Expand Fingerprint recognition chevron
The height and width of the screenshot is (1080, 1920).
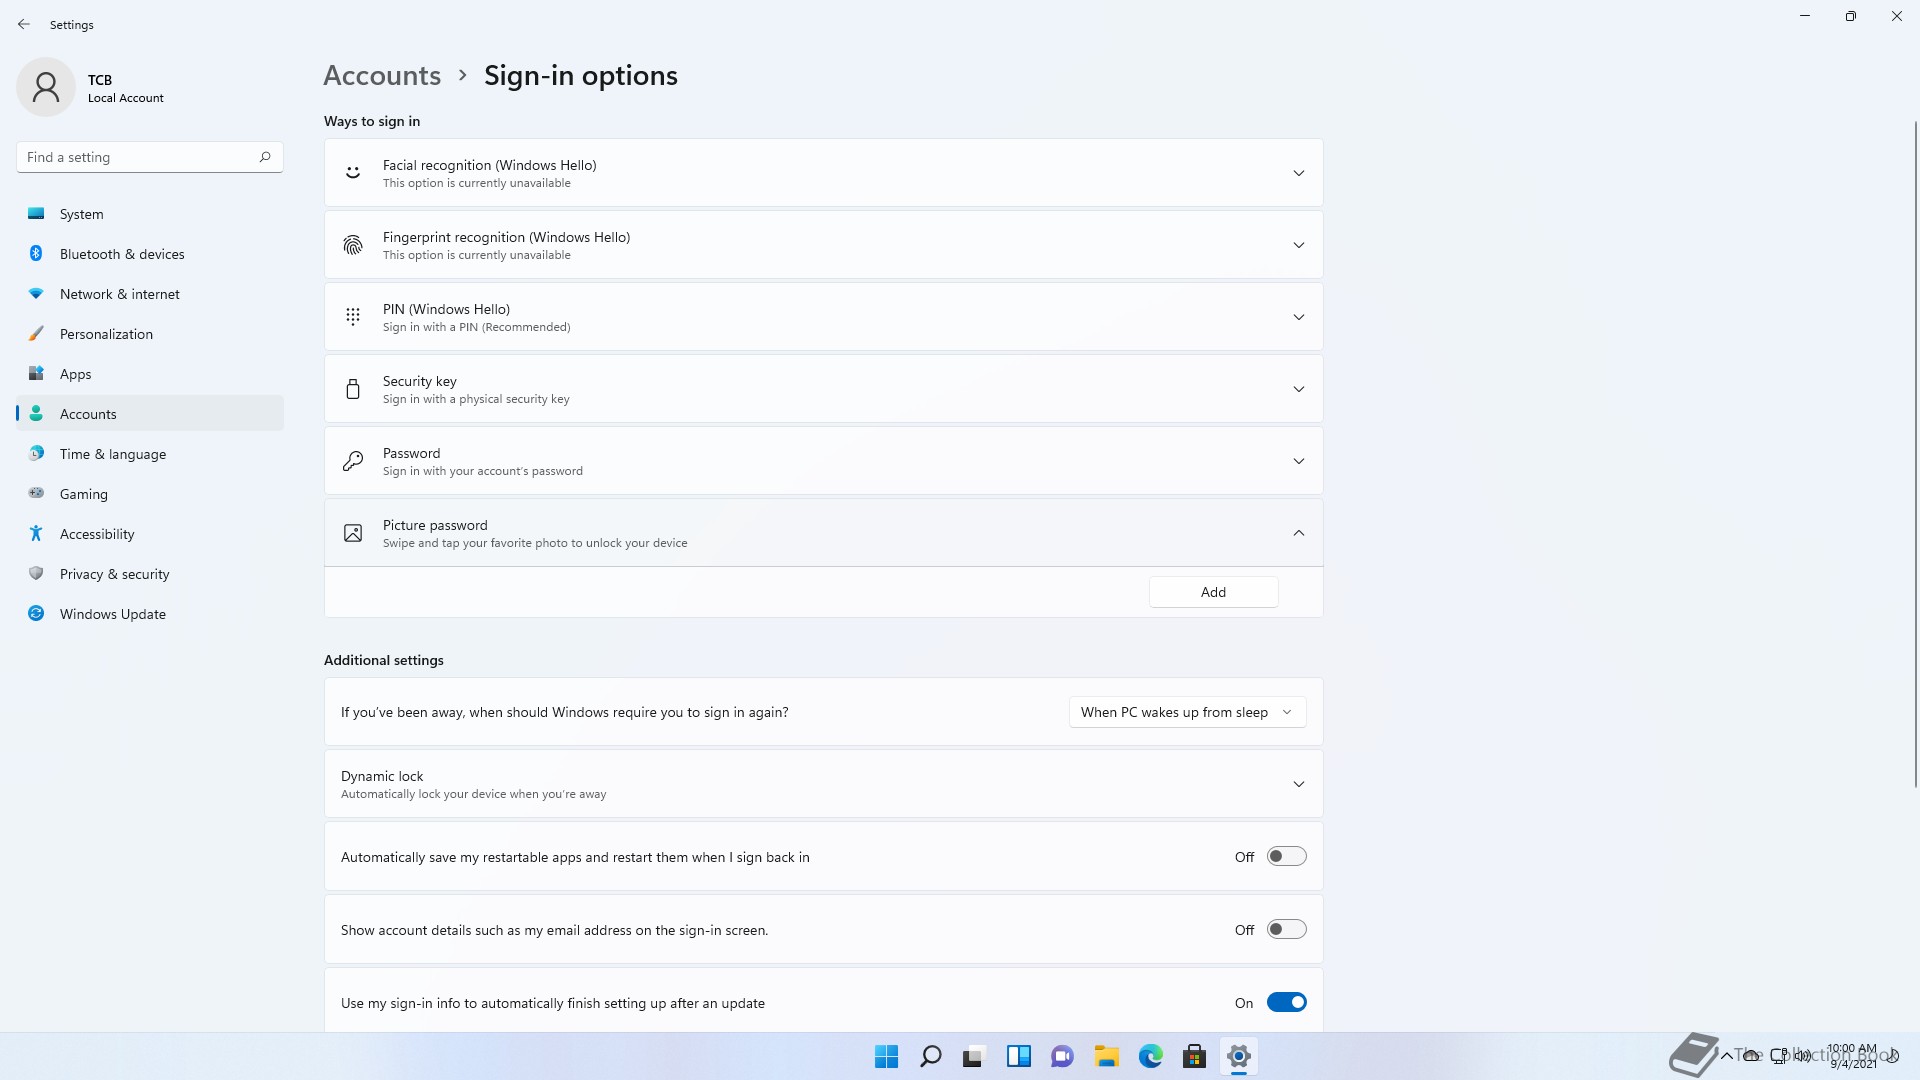pos(1298,245)
